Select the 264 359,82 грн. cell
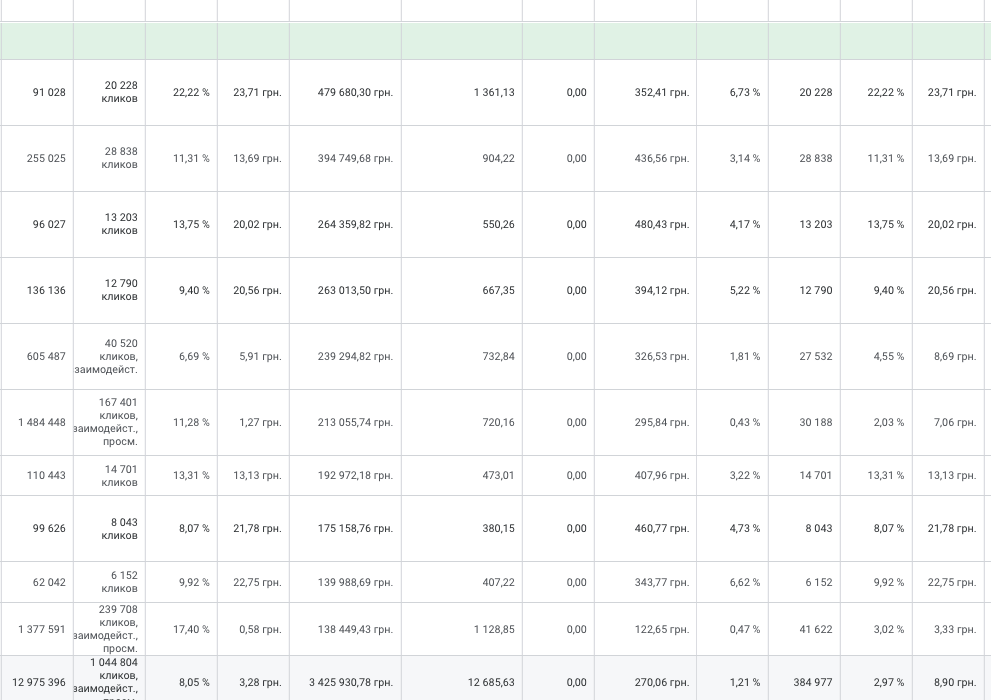The image size is (991, 700). tap(355, 224)
